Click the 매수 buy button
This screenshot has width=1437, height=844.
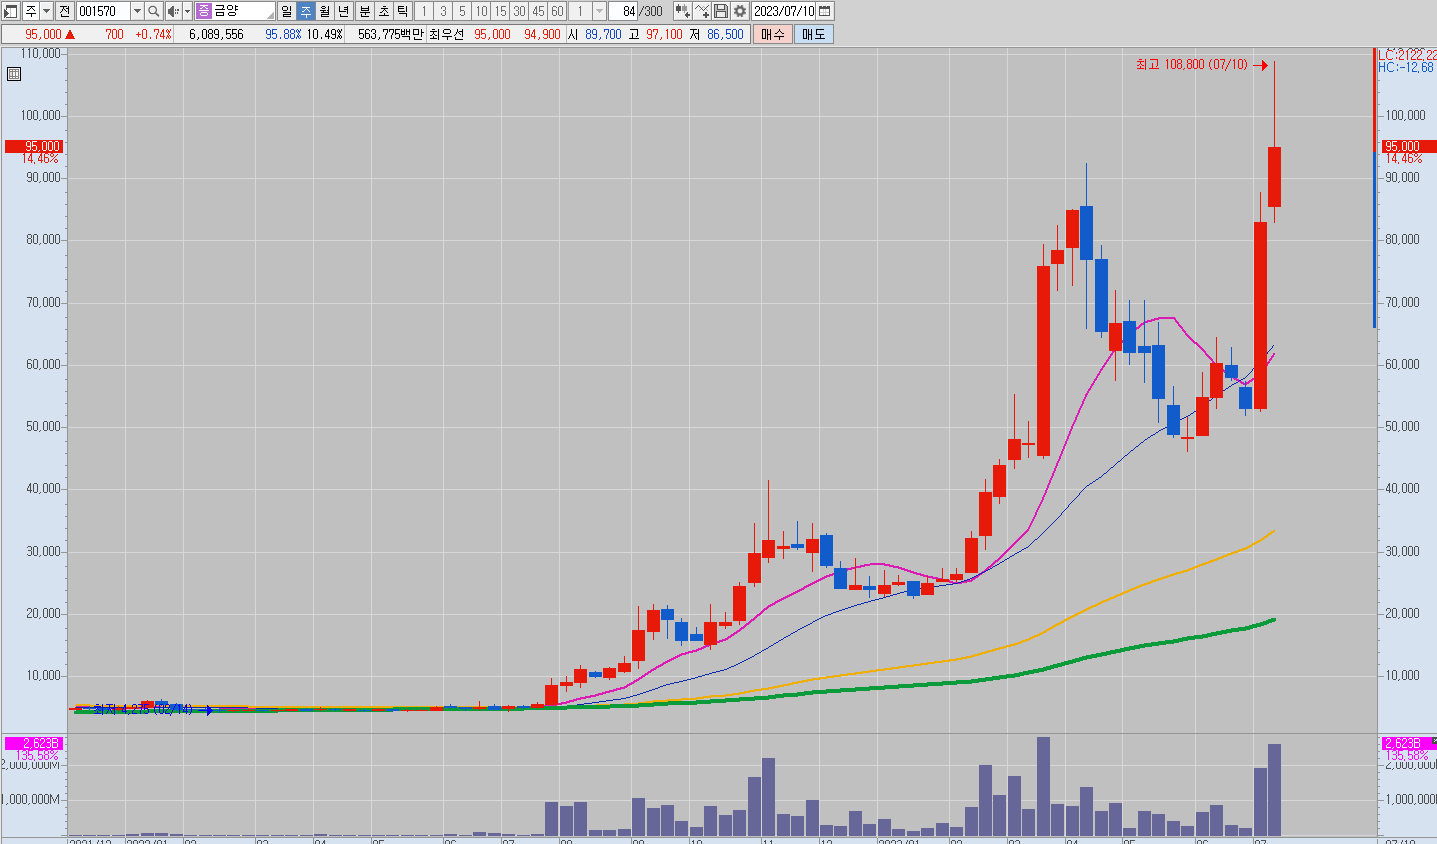coord(772,34)
